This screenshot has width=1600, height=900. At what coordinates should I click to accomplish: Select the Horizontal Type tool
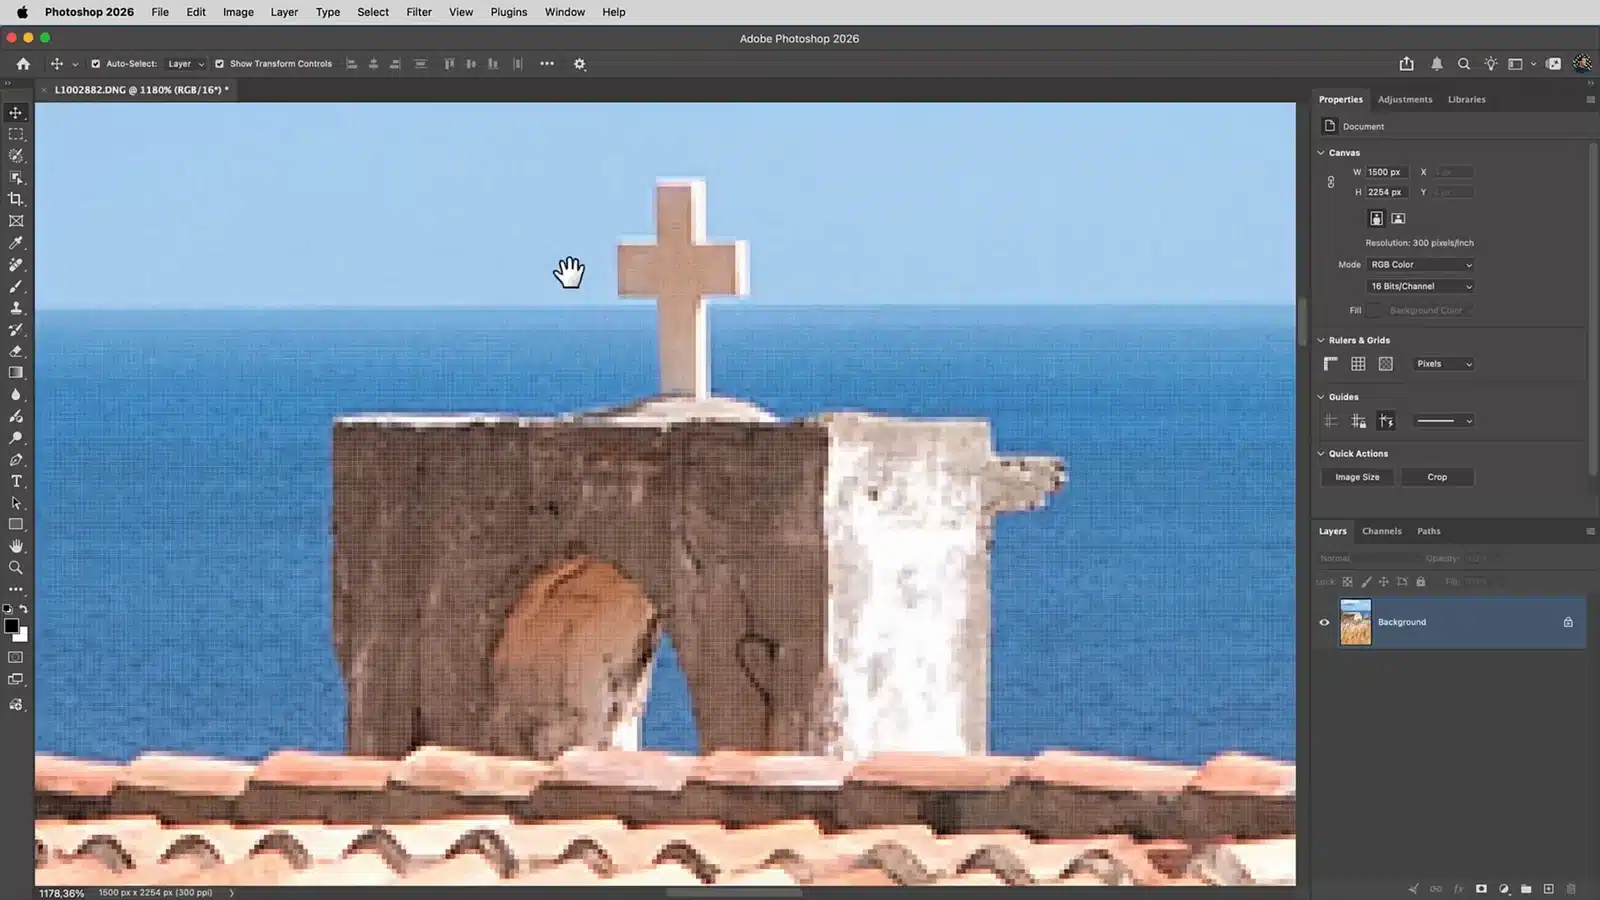tap(16, 481)
